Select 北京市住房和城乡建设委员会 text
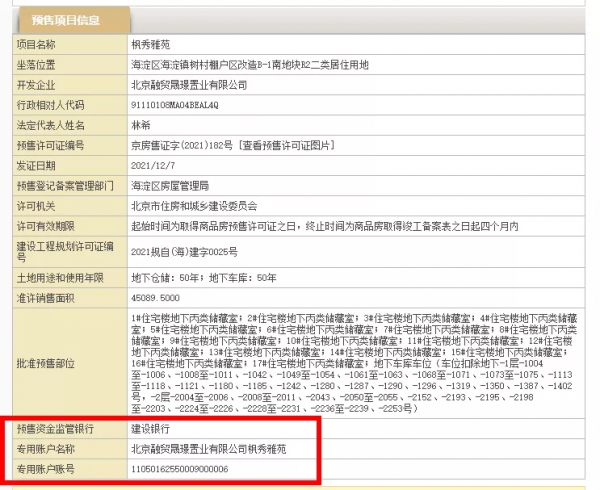 [194, 206]
